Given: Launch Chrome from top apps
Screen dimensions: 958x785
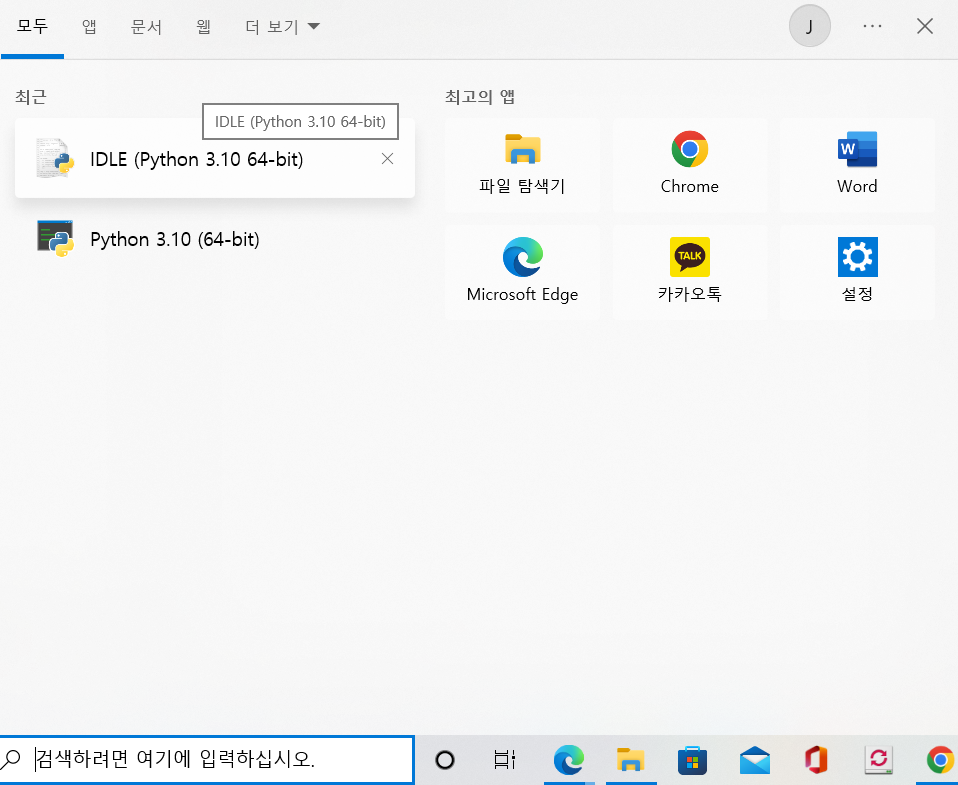Looking at the screenshot, I should tap(689, 165).
